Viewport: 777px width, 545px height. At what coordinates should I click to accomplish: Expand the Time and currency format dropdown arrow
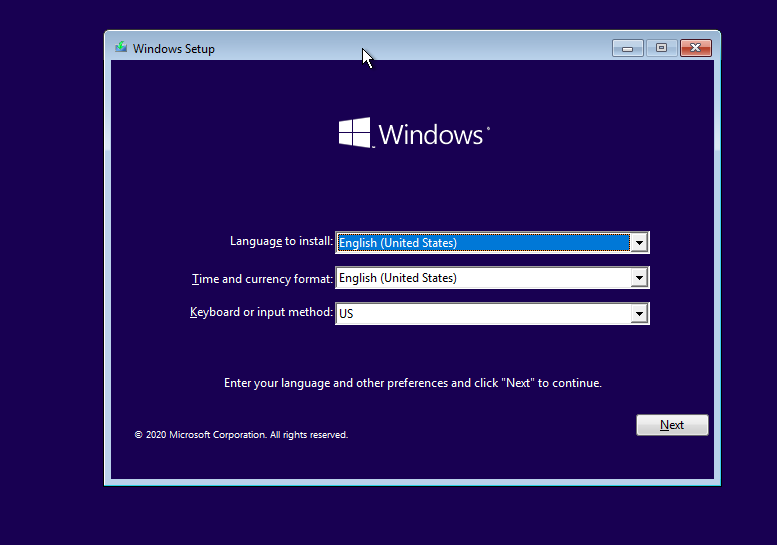[638, 278]
